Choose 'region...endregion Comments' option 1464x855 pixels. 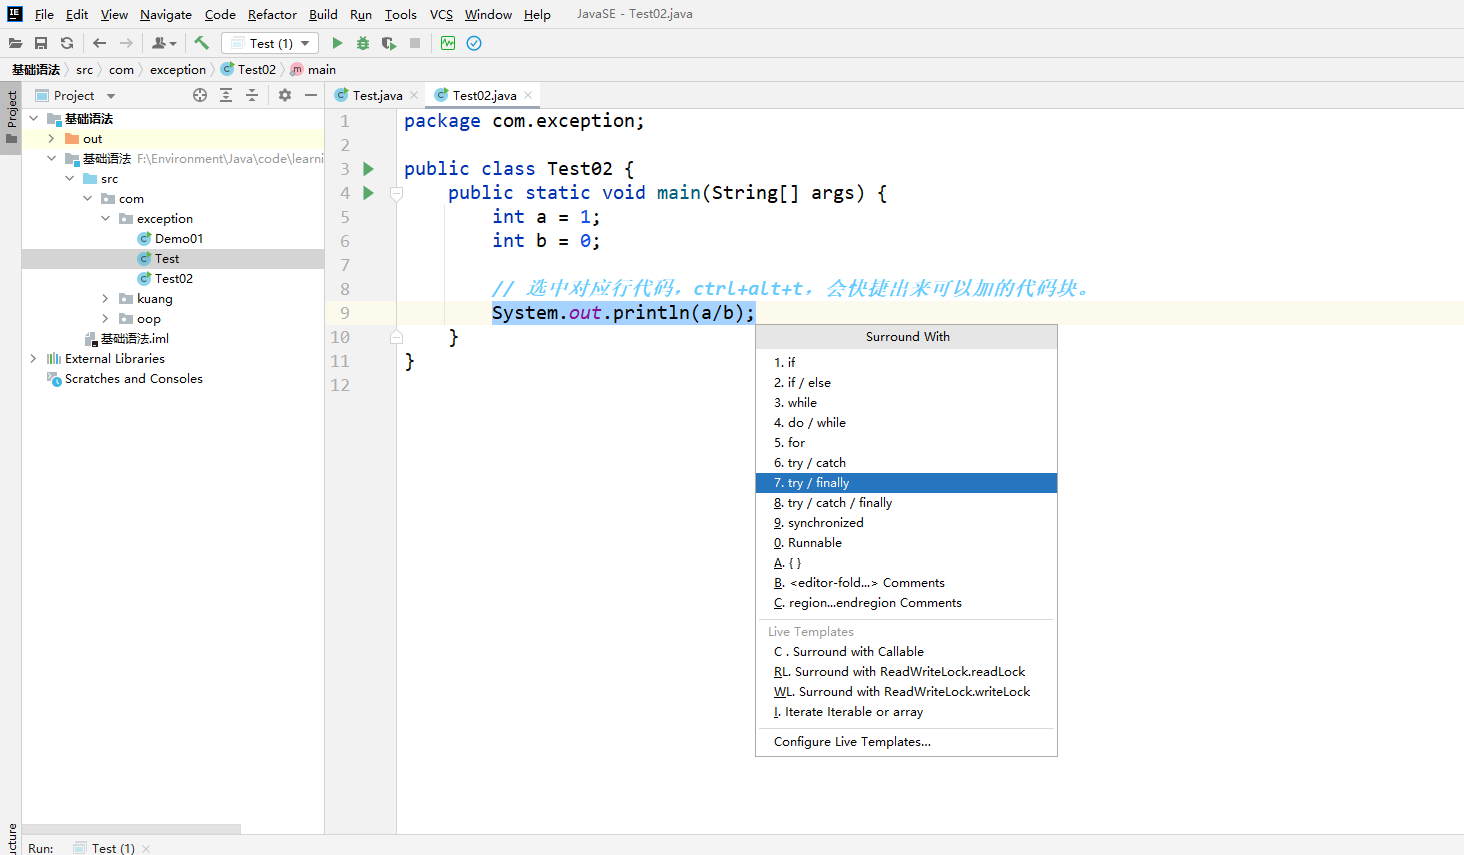pos(906,603)
